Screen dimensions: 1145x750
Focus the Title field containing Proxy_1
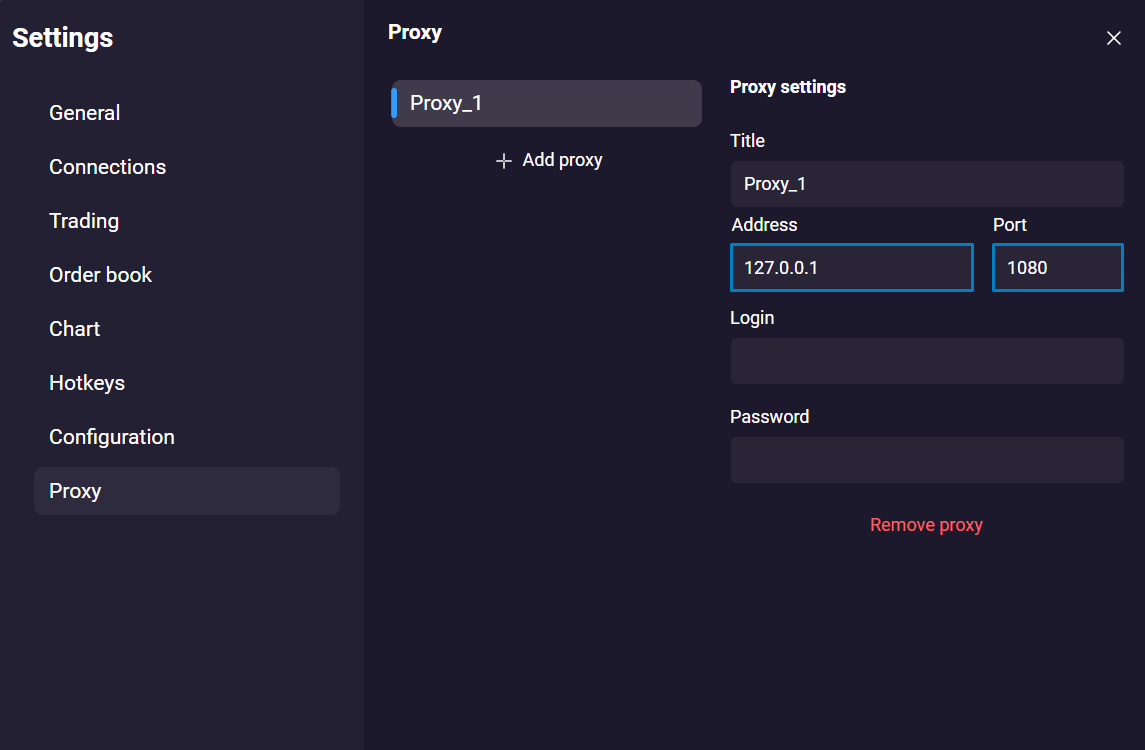[x=927, y=184]
